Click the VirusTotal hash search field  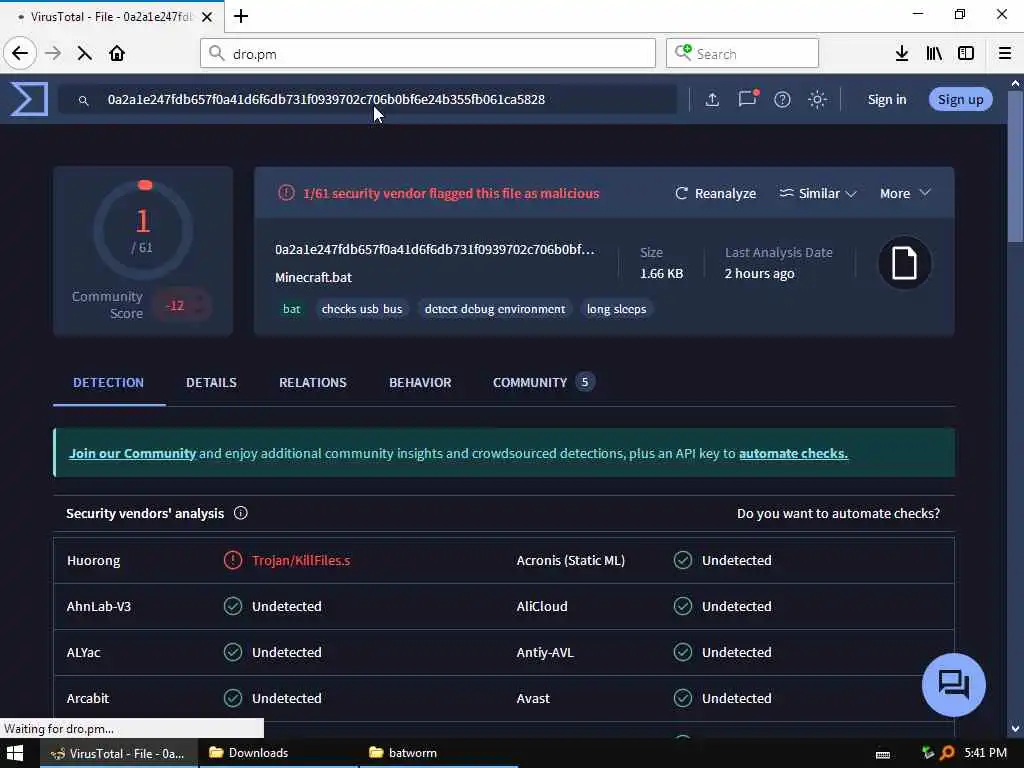[368, 99]
